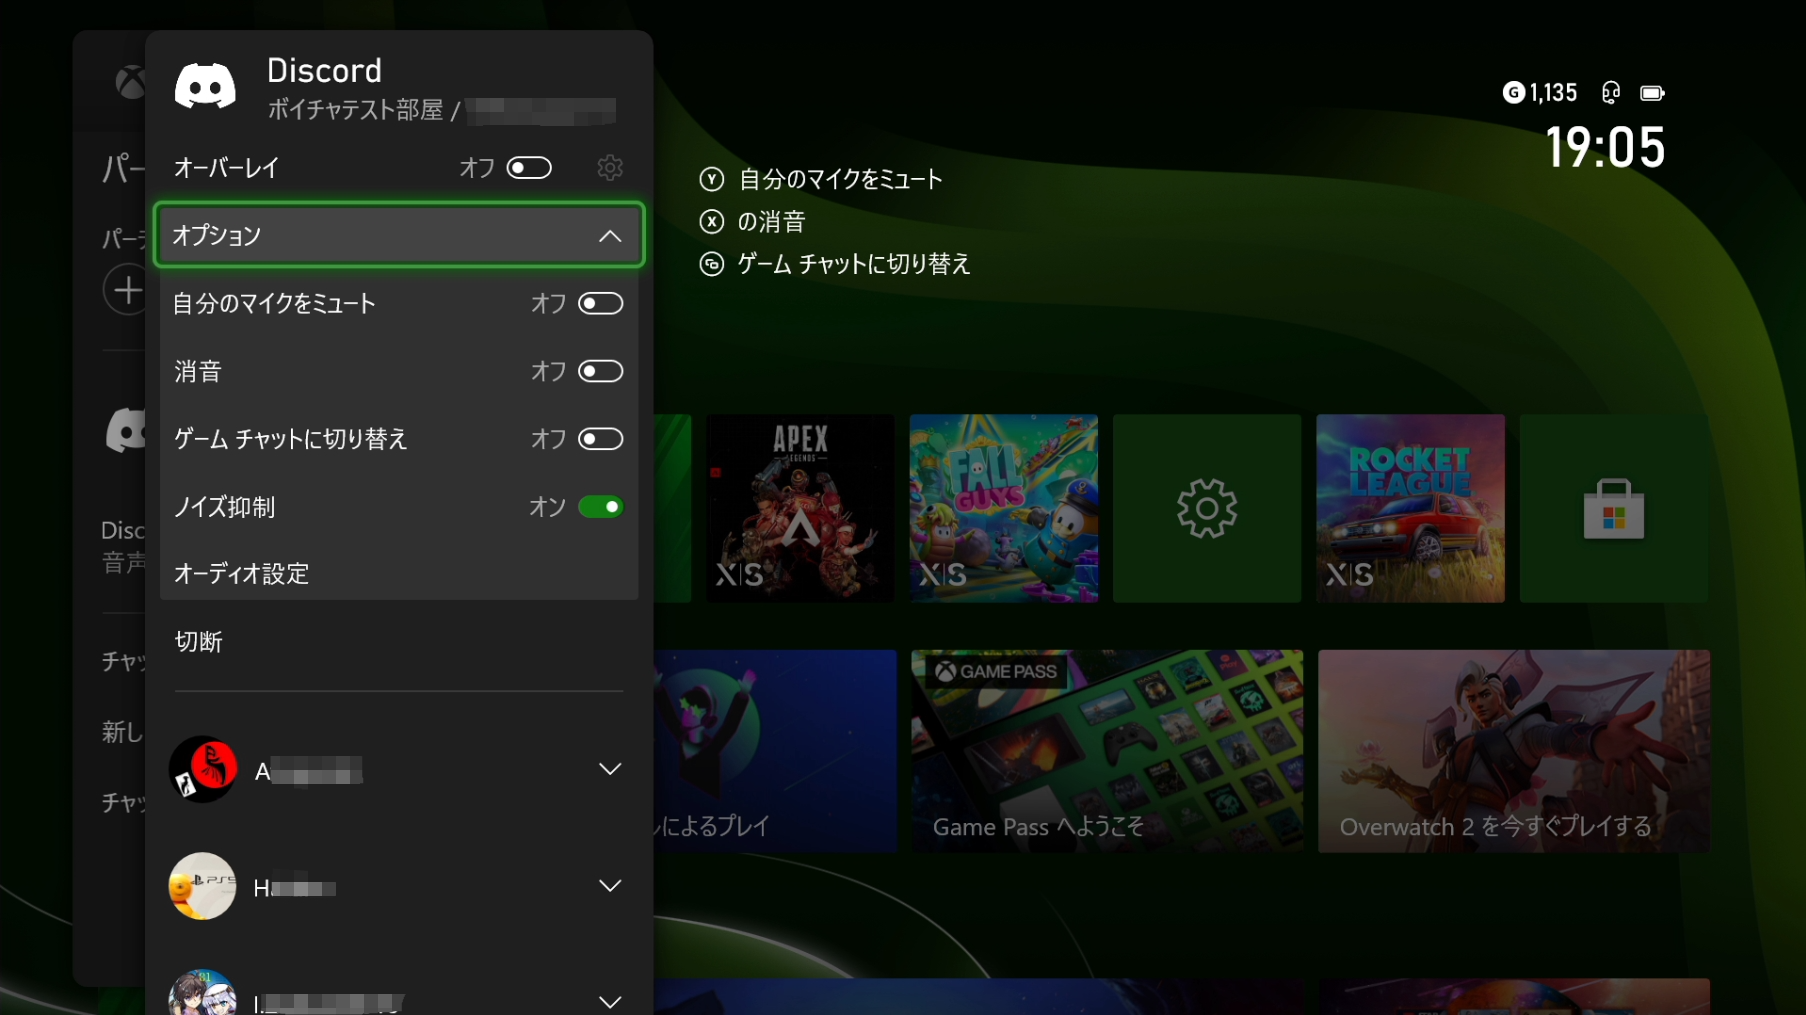Viewport: 1806px width, 1015px height.
Task: Click the Game Pass へようこそ banner
Action: tap(1106, 751)
